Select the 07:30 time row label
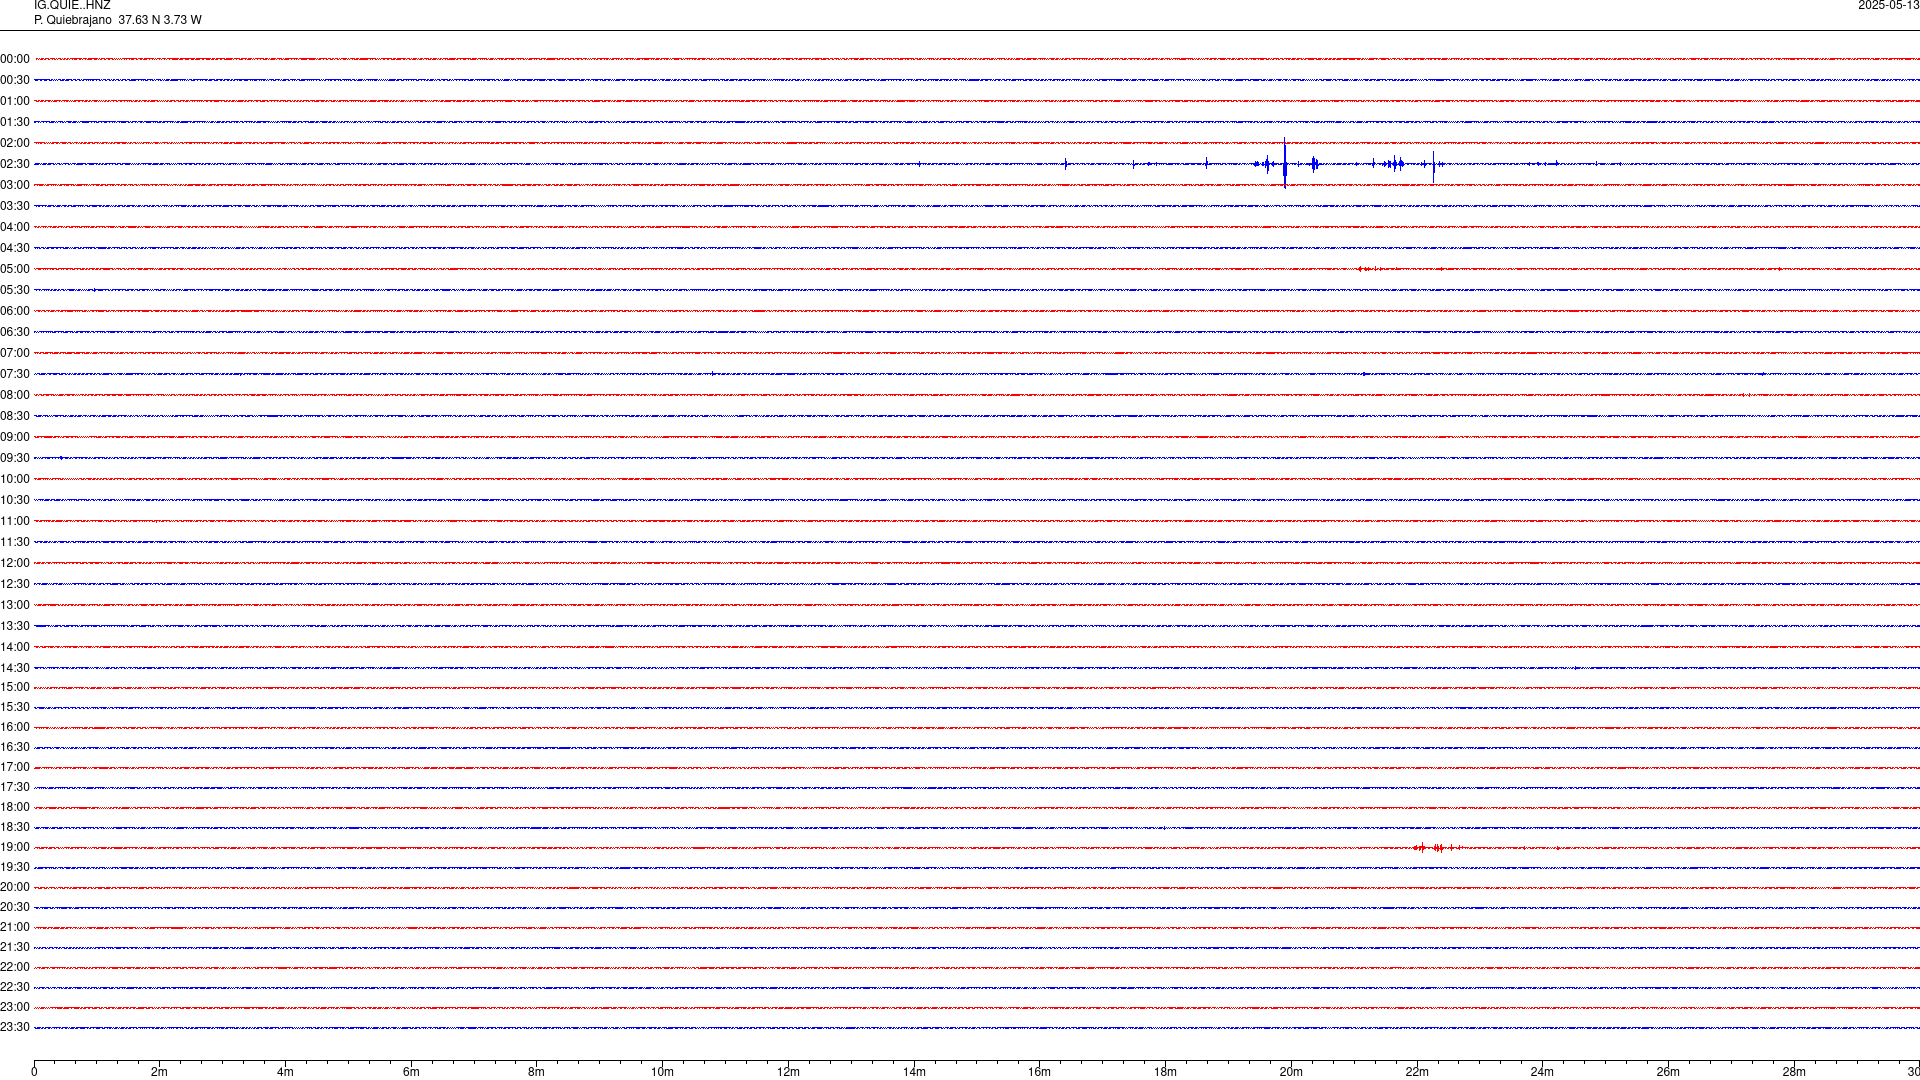 pos(15,374)
